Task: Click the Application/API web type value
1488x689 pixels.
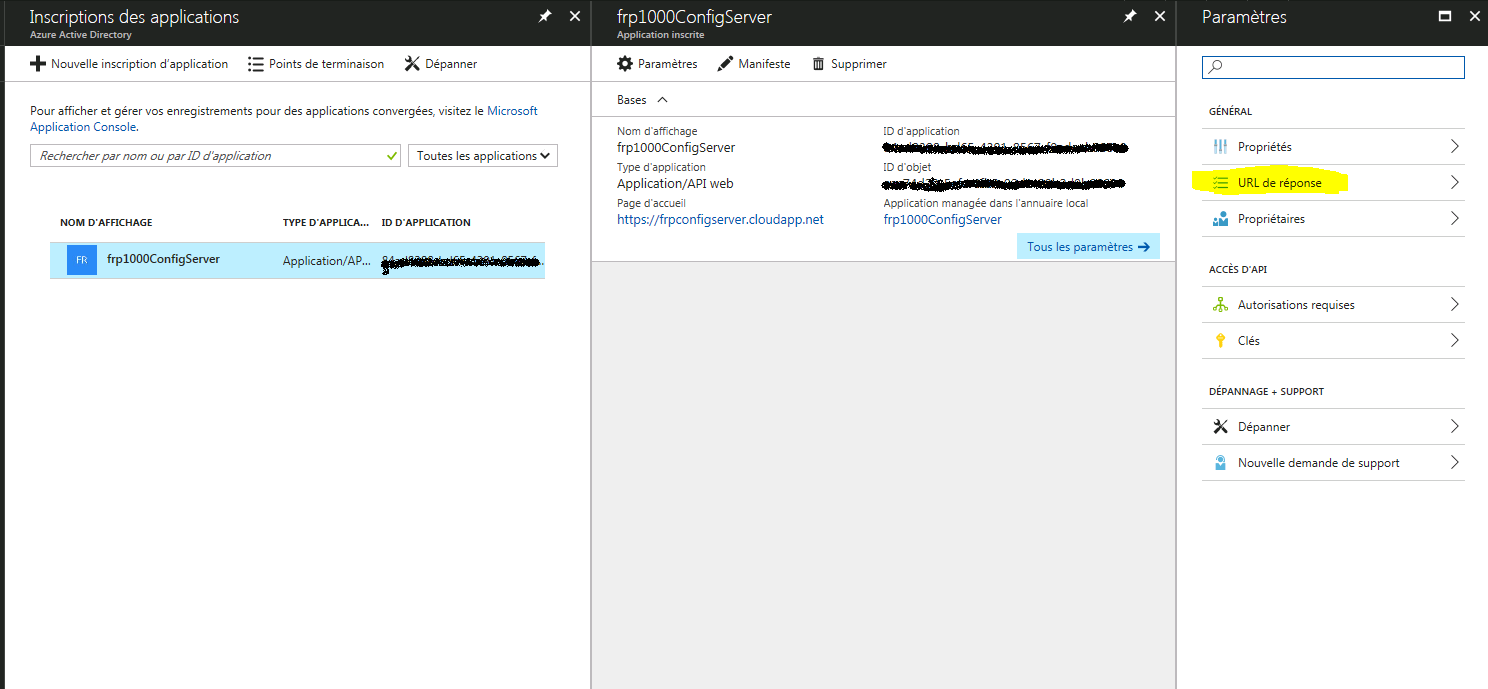Action: pos(675,183)
